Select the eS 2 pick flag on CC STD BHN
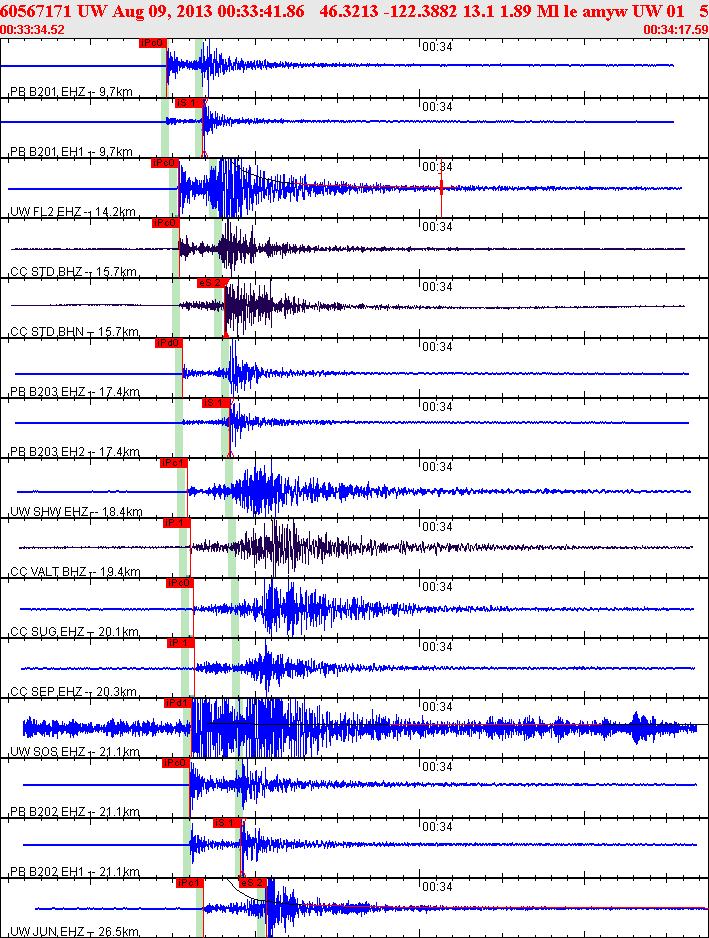 pos(211,283)
